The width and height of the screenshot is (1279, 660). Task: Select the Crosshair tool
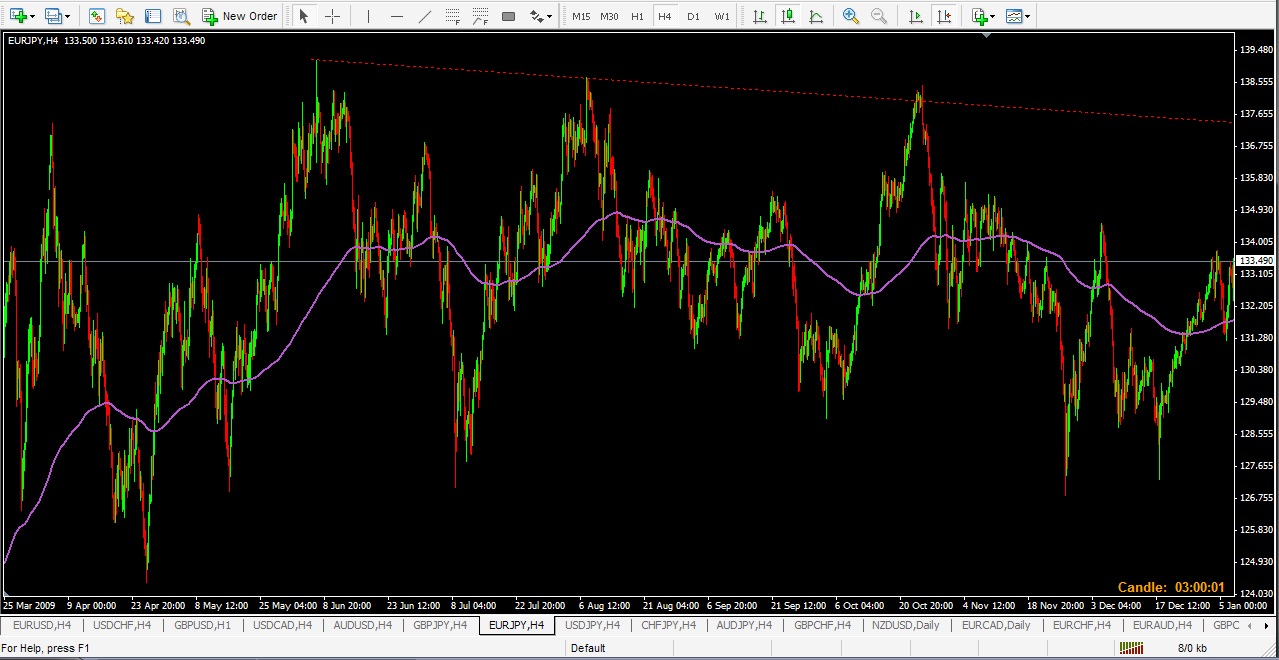[x=333, y=16]
